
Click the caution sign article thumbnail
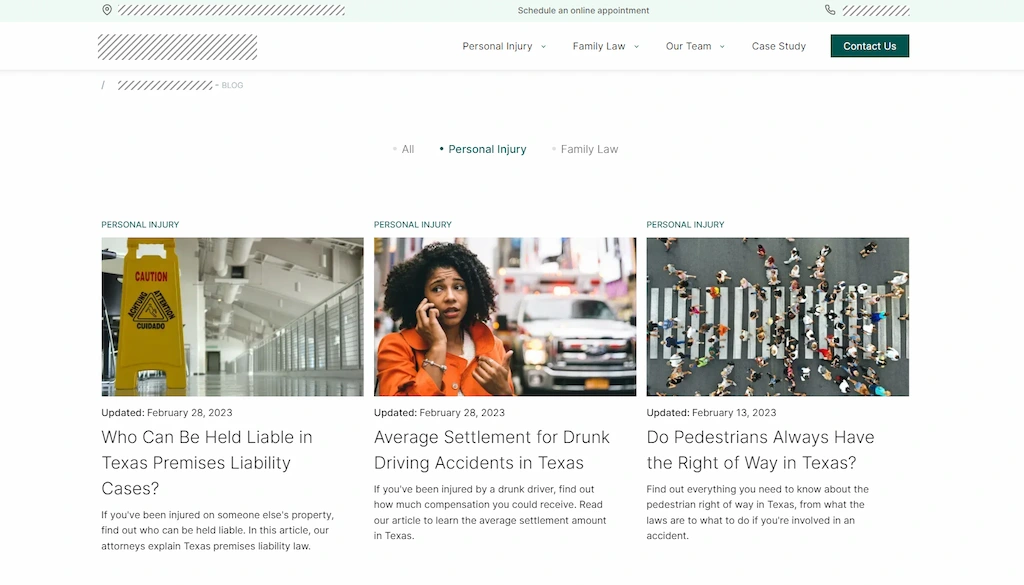(232, 316)
